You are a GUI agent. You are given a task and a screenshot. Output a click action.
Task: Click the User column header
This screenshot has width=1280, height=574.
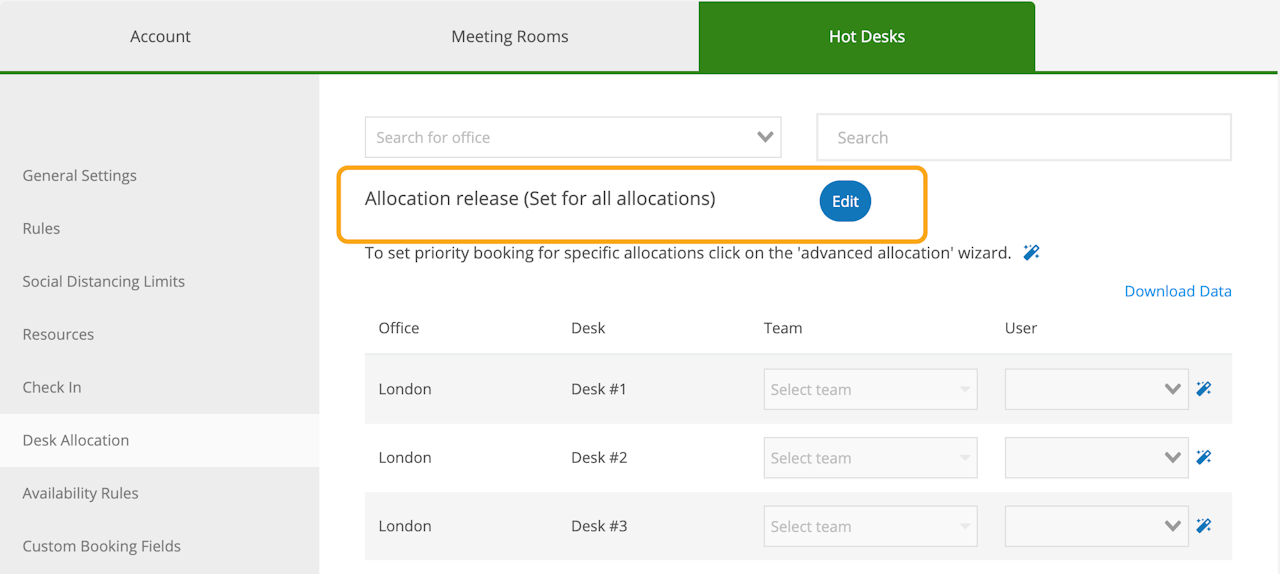click(x=1021, y=328)
